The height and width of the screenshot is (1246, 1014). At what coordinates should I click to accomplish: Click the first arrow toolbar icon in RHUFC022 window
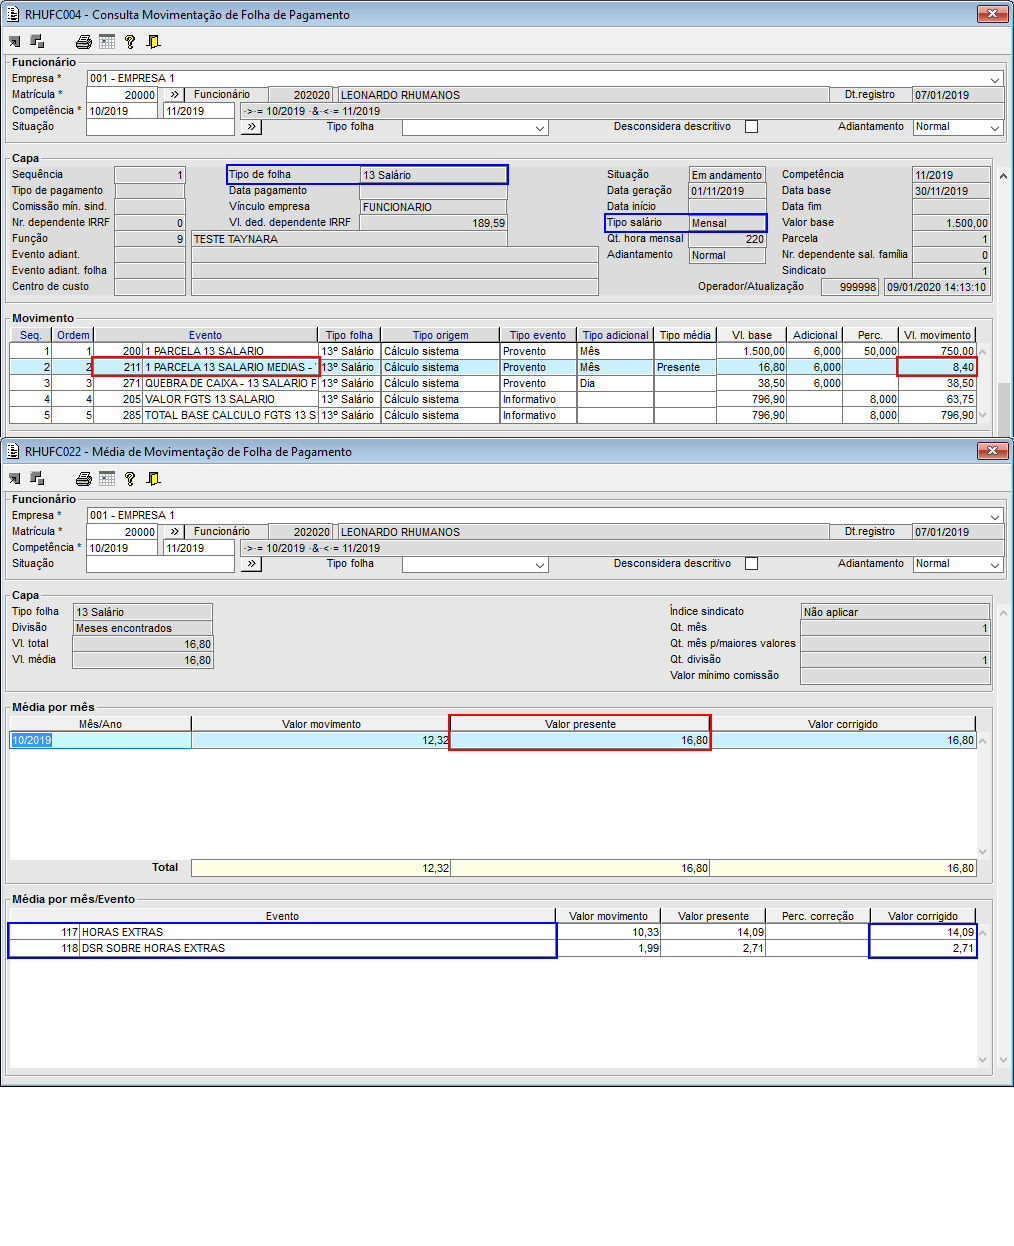[15, 479]
